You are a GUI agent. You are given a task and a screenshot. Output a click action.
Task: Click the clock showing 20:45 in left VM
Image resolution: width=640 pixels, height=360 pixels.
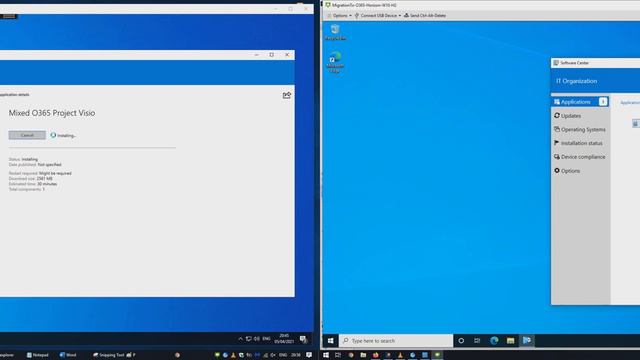pyautogui.click(x=284, y=339)
